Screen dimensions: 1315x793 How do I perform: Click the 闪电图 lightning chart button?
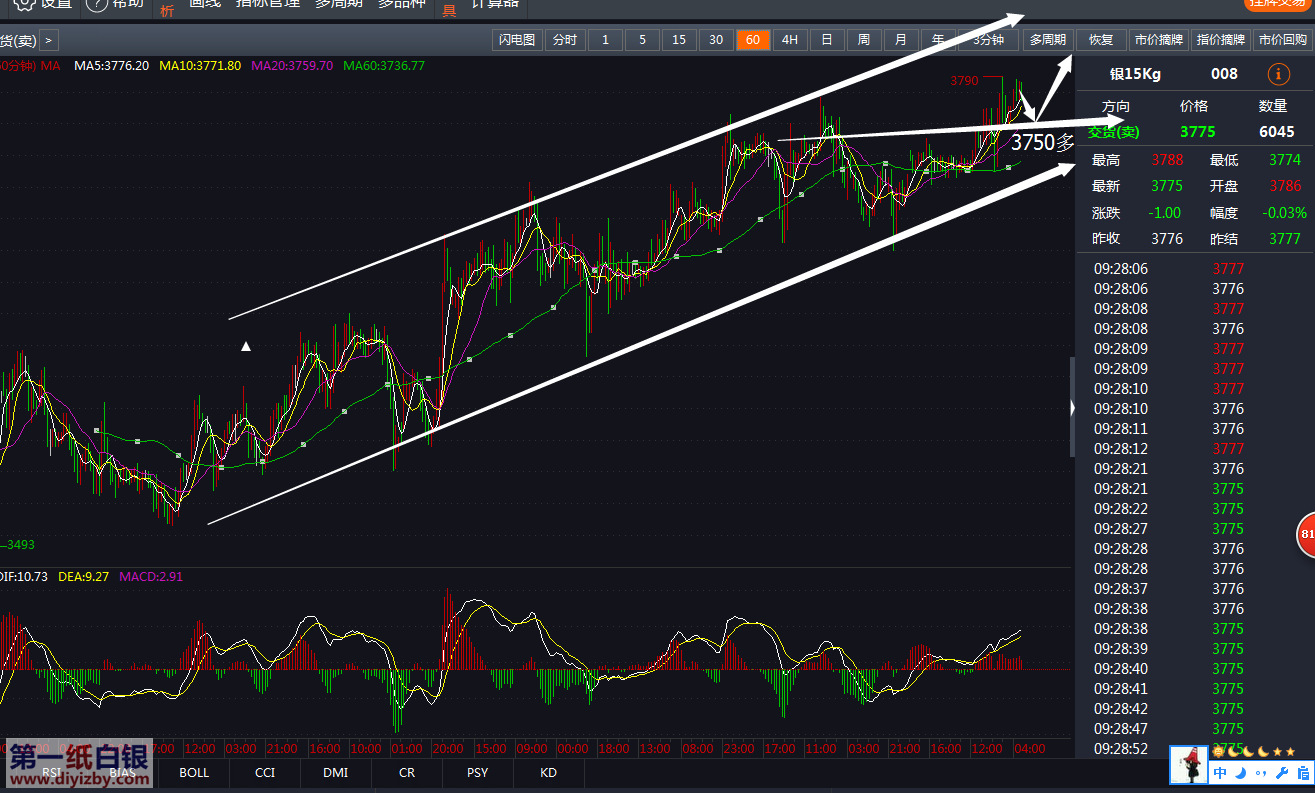517,40
